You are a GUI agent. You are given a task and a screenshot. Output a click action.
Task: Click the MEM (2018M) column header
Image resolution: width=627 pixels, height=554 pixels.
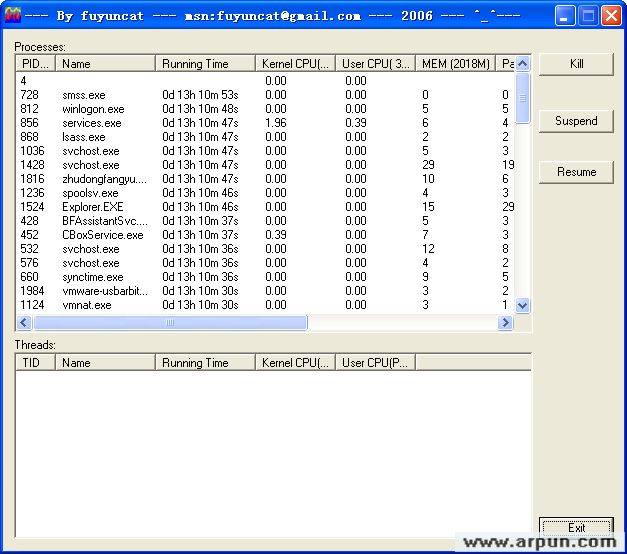454,64
